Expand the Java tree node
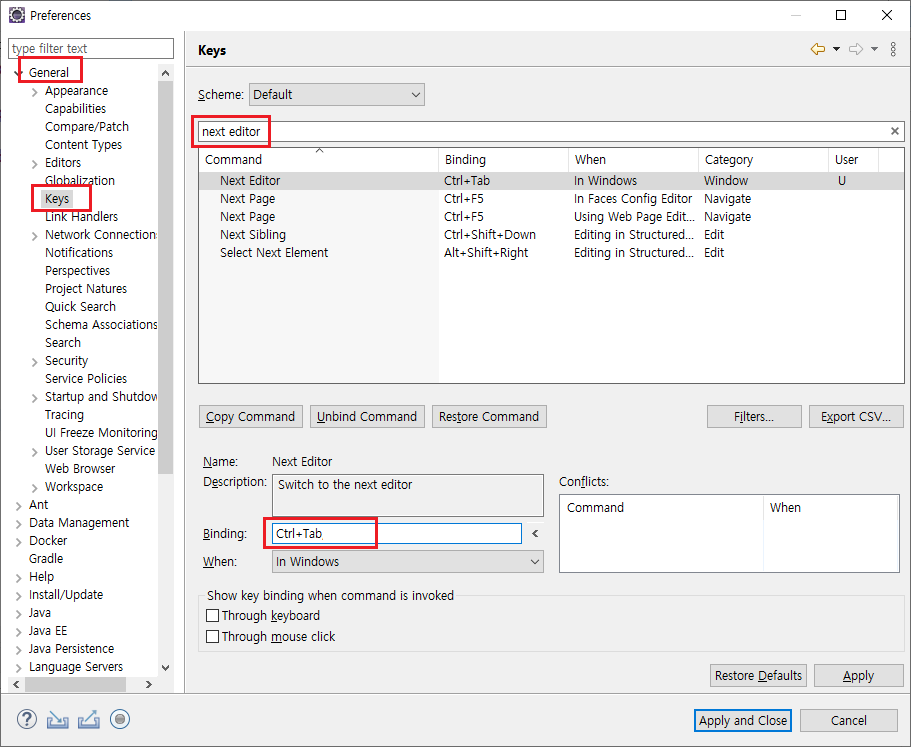Image resolution: width=911 pixels, height=747 pixels. coord(19,613)
